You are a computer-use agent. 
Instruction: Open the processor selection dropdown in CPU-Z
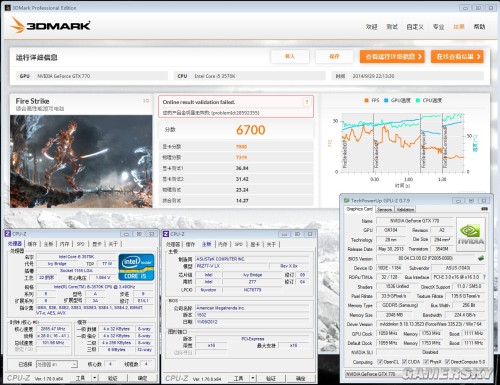57,364
